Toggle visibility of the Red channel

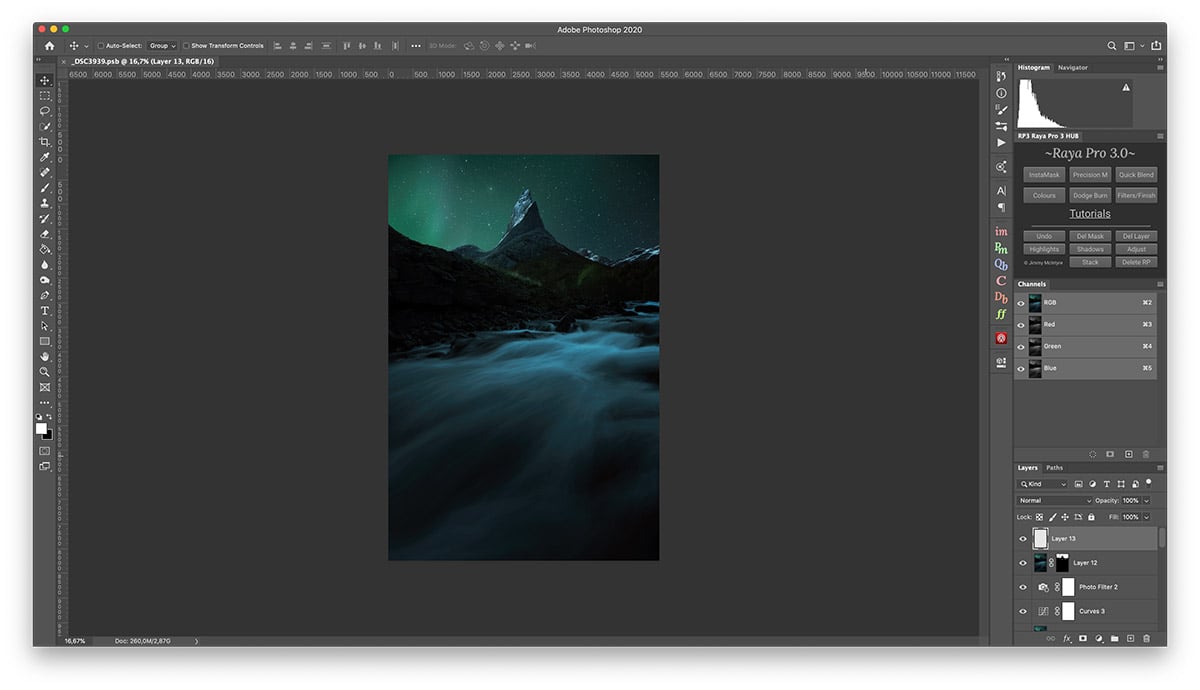[x=1021, y=325]
